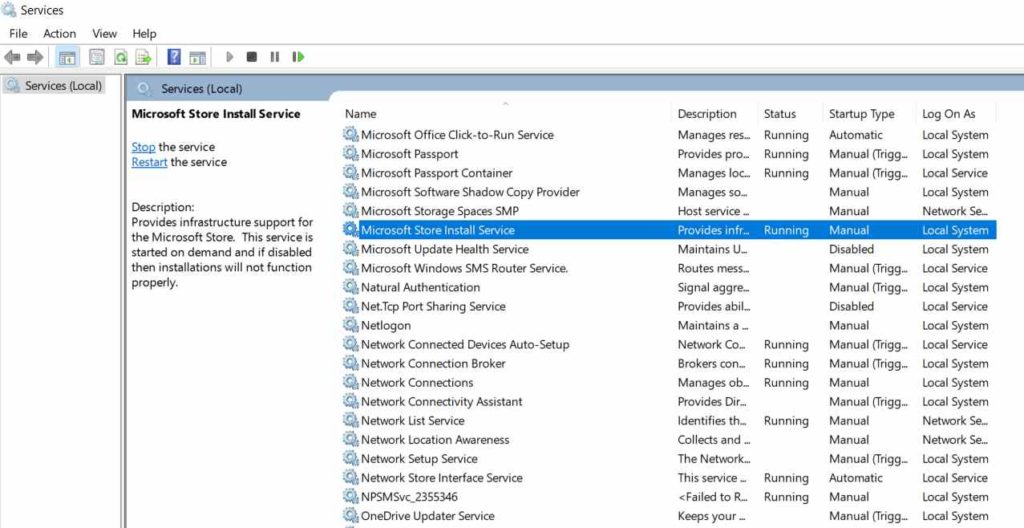Image resolution: width=1024 pixels, height=528 pixels.
Task: Click gear icon of Microsoft Storage Spaces SMP
Action: [351, 210]
